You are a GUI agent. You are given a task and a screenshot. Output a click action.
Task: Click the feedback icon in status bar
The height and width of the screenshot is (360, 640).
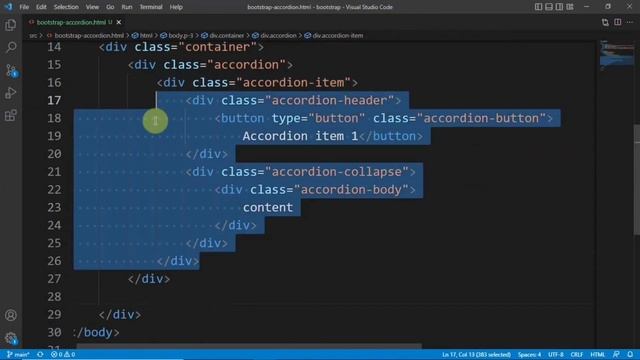coord(616,355)
